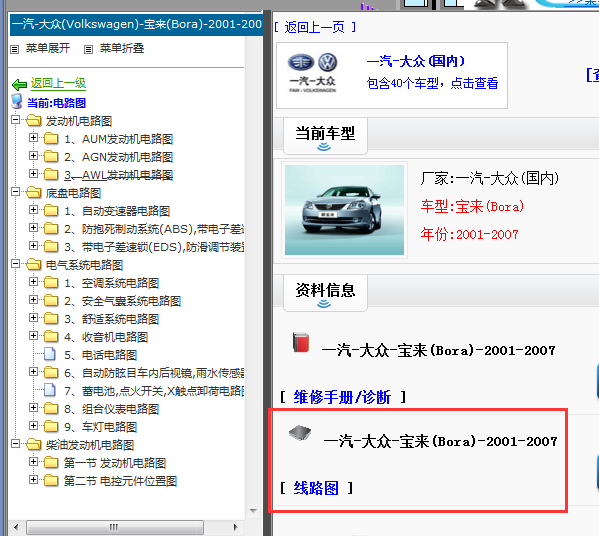Select the 组合仪表电路图 tree item

click(x=112, y=409)
